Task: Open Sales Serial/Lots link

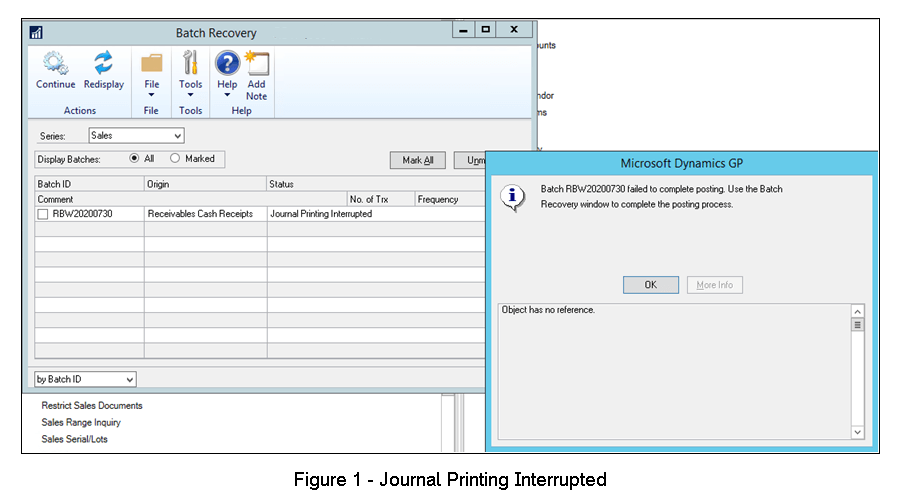Action: (75, 439)
